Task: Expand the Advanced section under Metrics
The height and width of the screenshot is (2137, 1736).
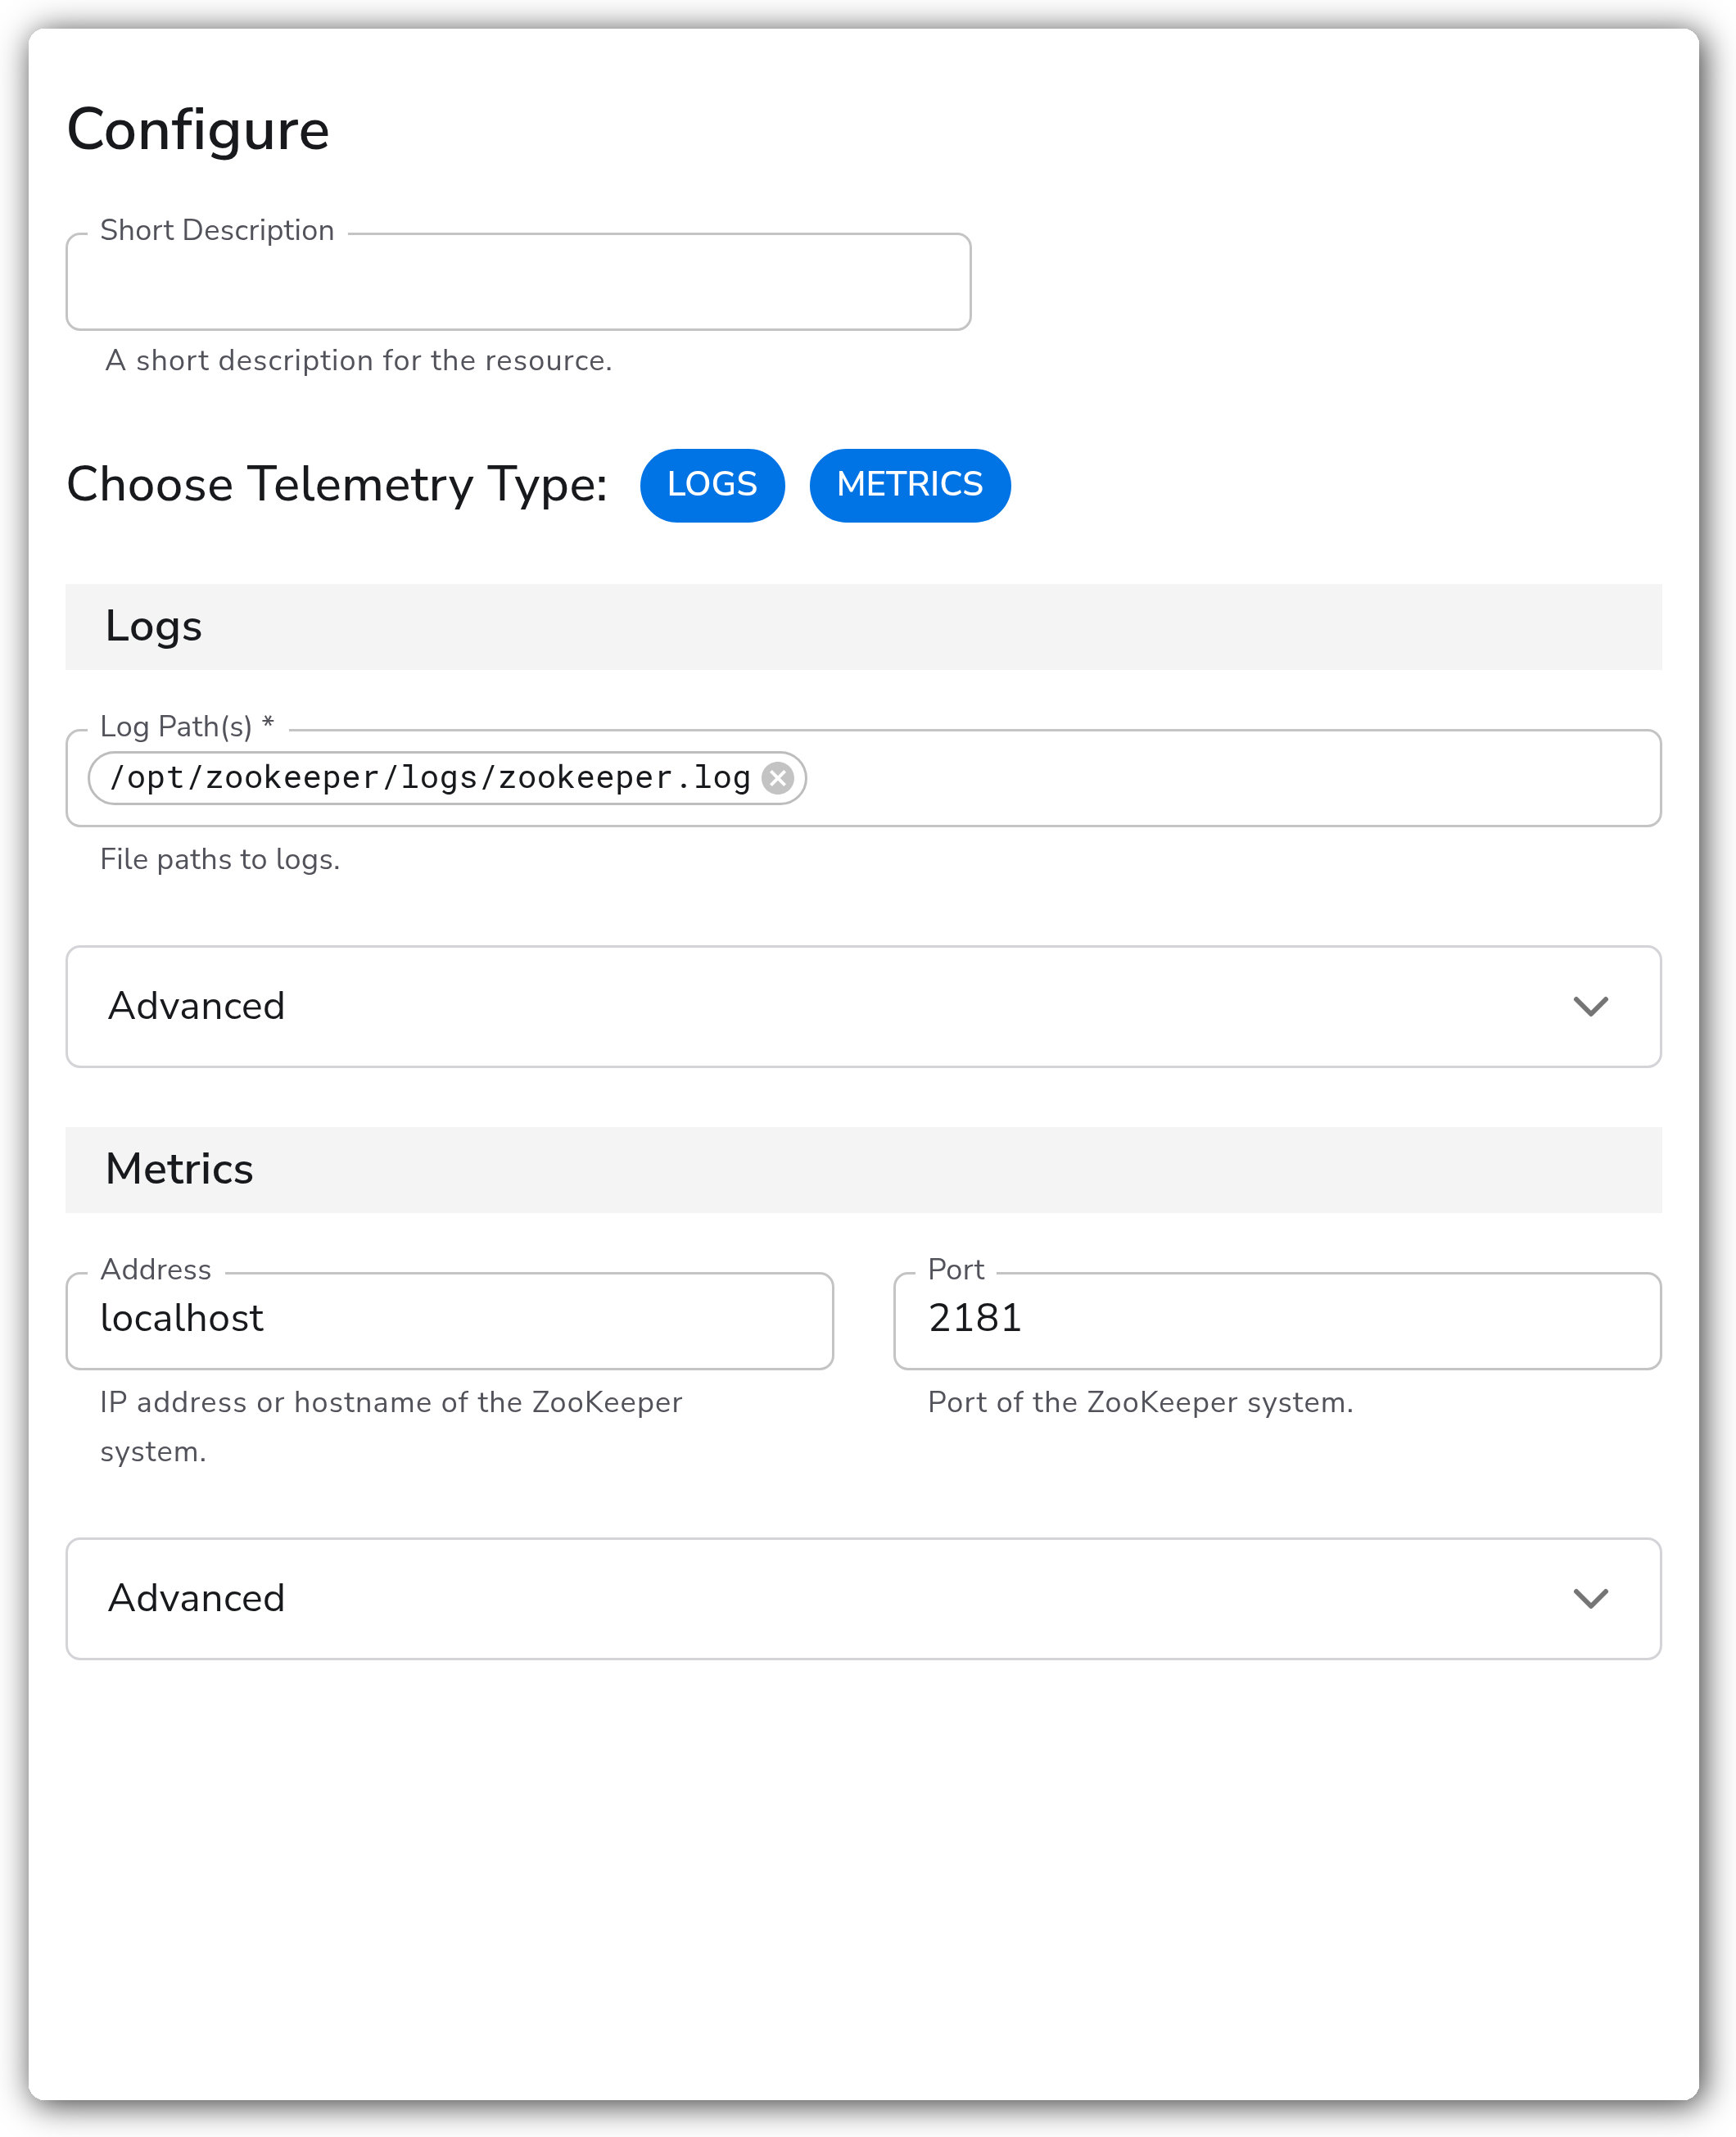Action: point(864,1598)
